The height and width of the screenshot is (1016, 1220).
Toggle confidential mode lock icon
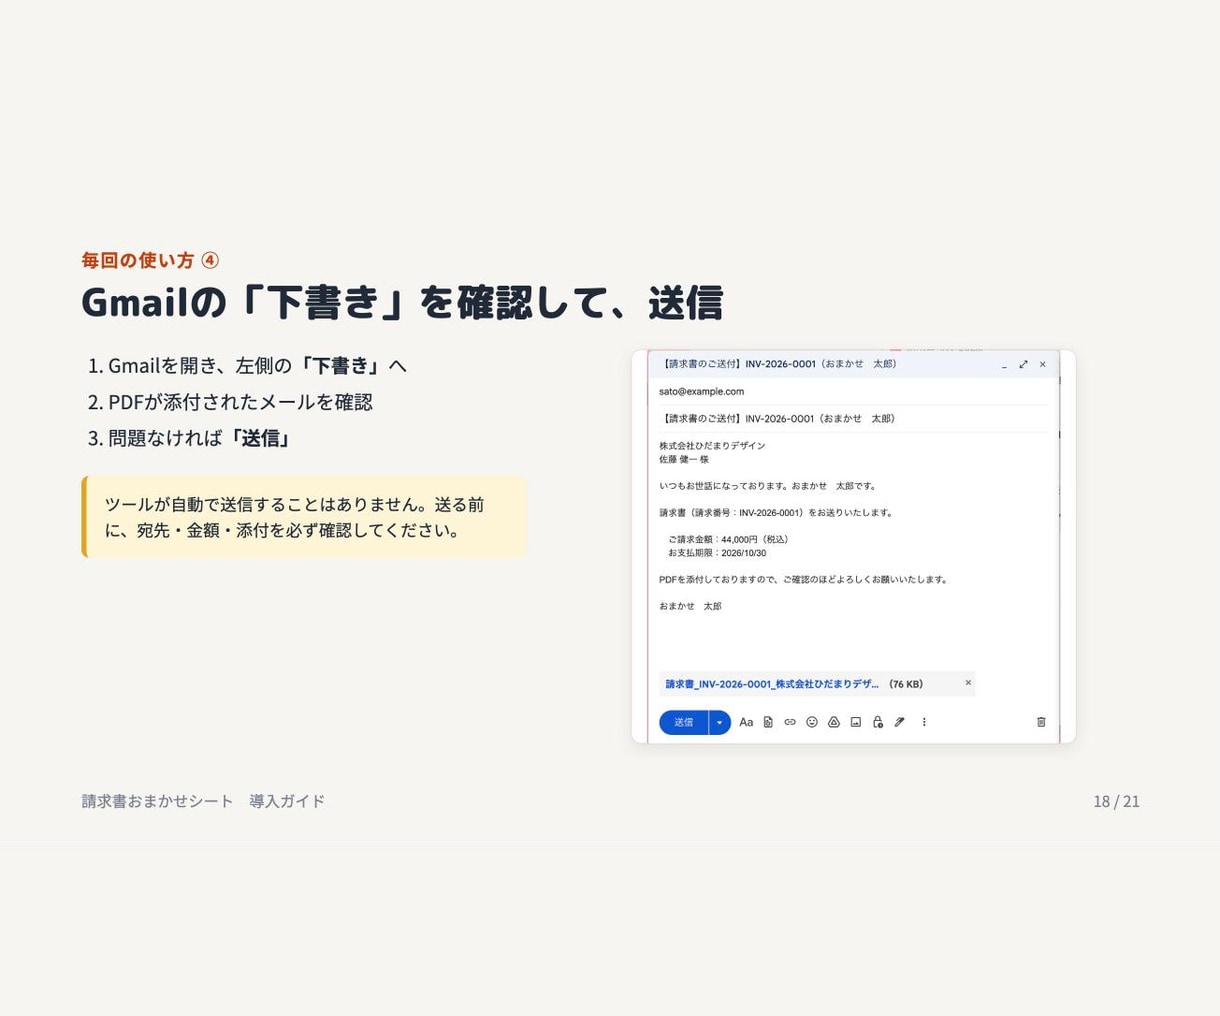878,722
